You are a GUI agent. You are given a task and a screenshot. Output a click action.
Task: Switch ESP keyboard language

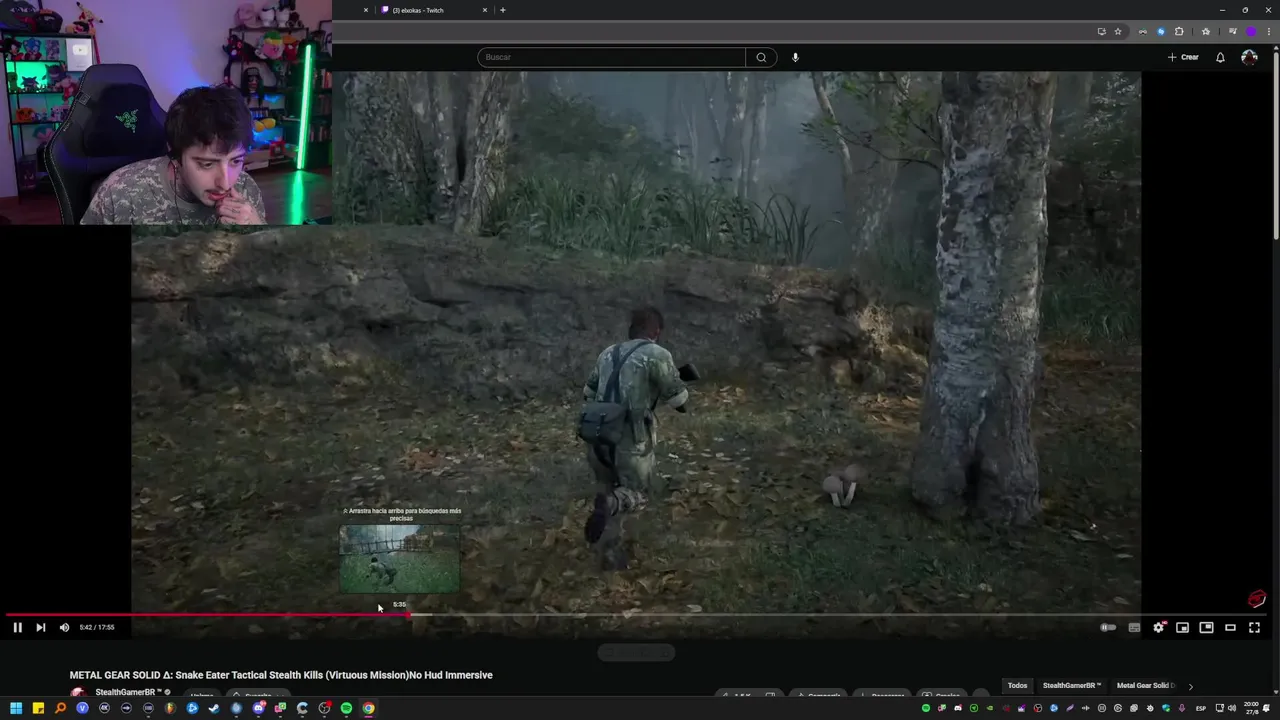pos(1201,708)
